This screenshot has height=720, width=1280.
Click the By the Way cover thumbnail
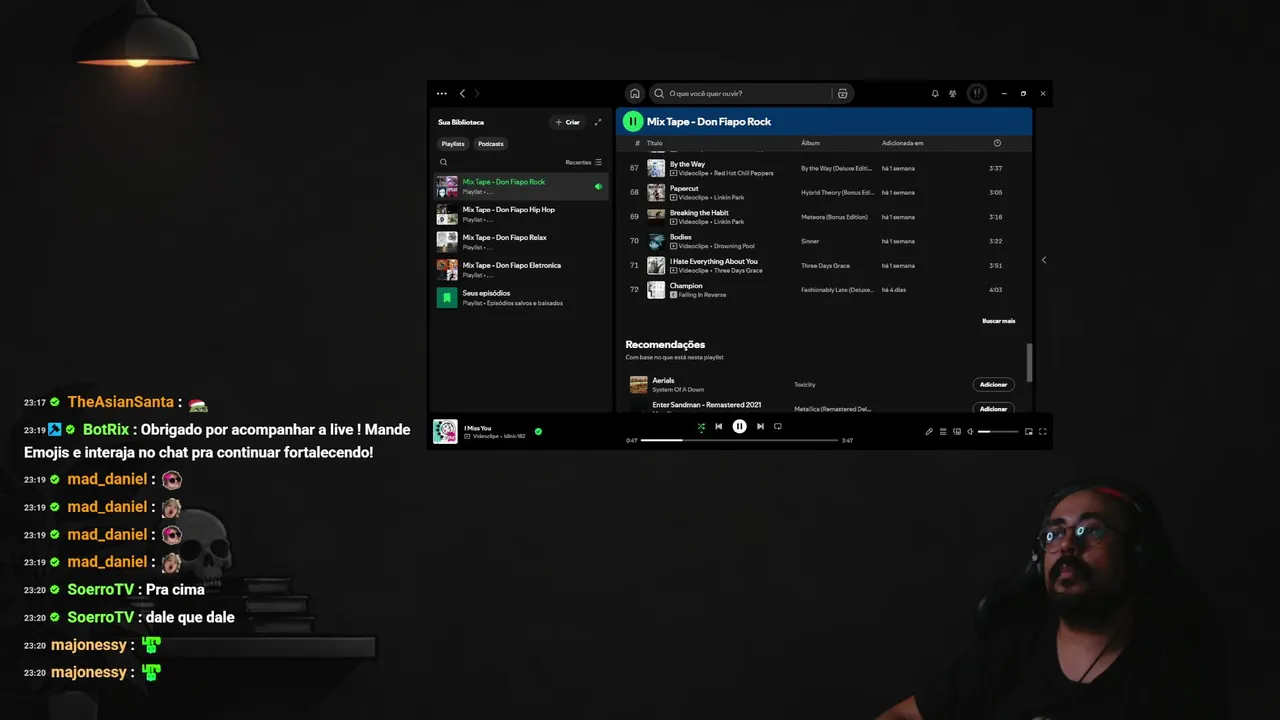pyautogui.click(x=656, y=168)
